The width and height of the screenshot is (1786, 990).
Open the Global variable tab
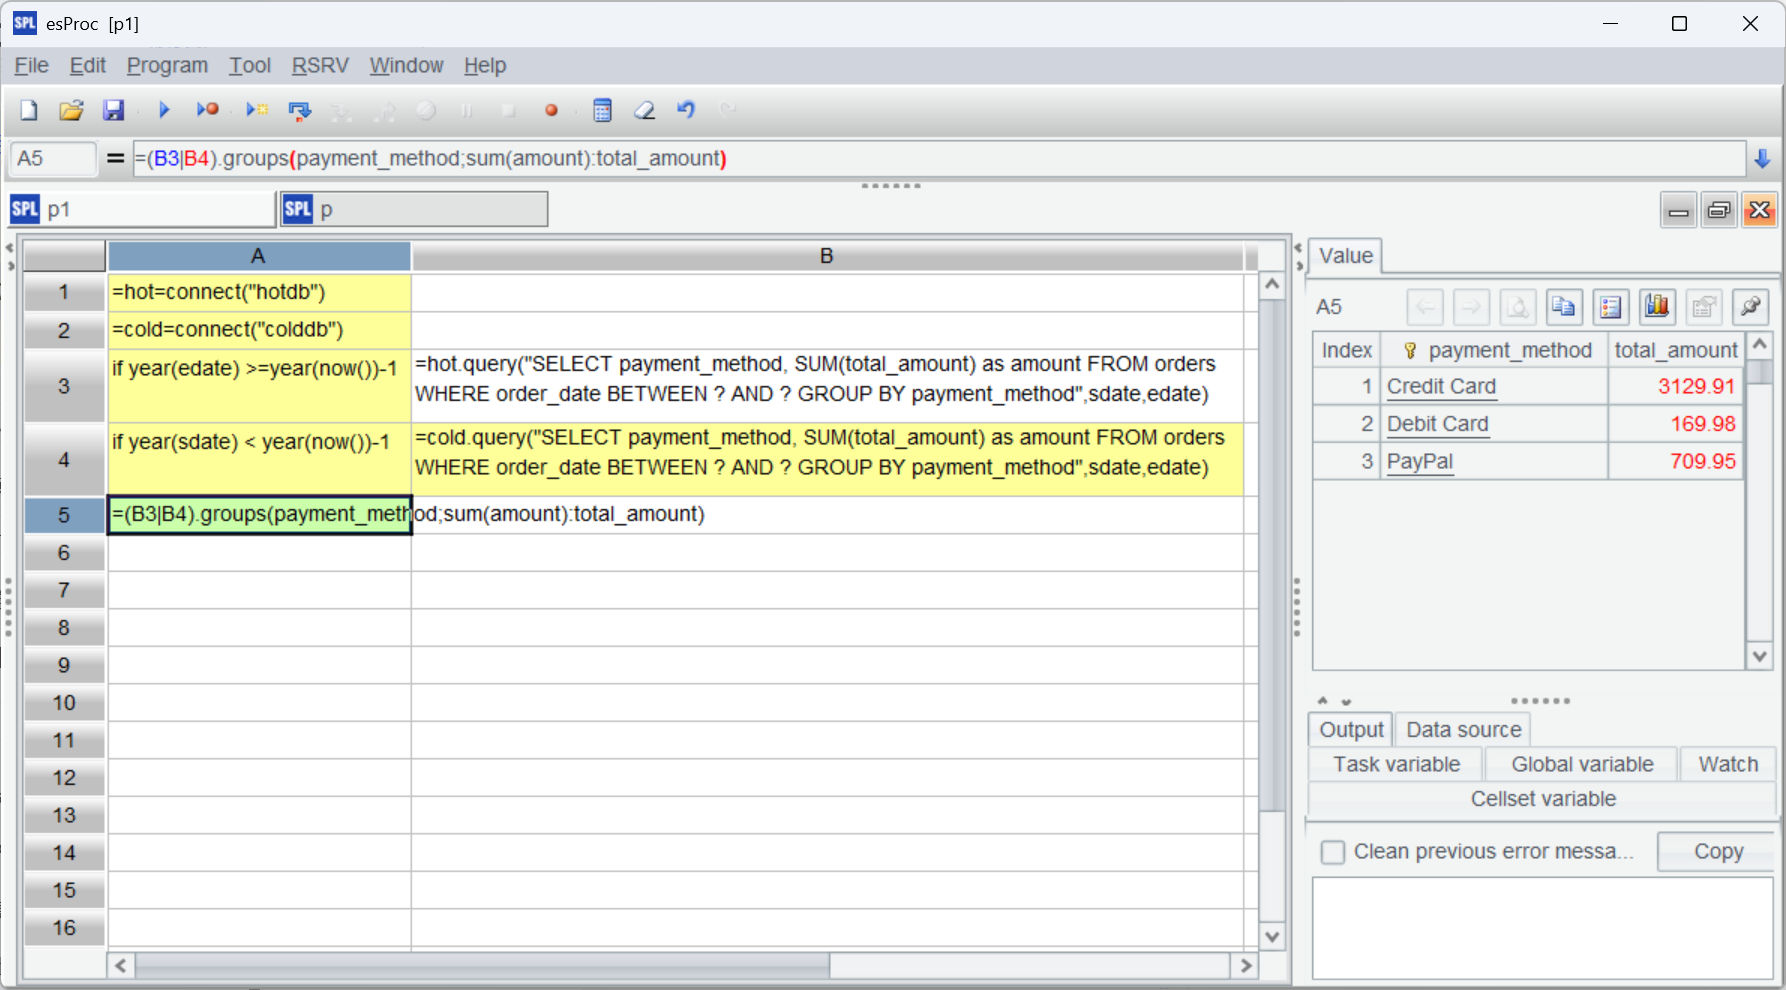[1582, 764]
